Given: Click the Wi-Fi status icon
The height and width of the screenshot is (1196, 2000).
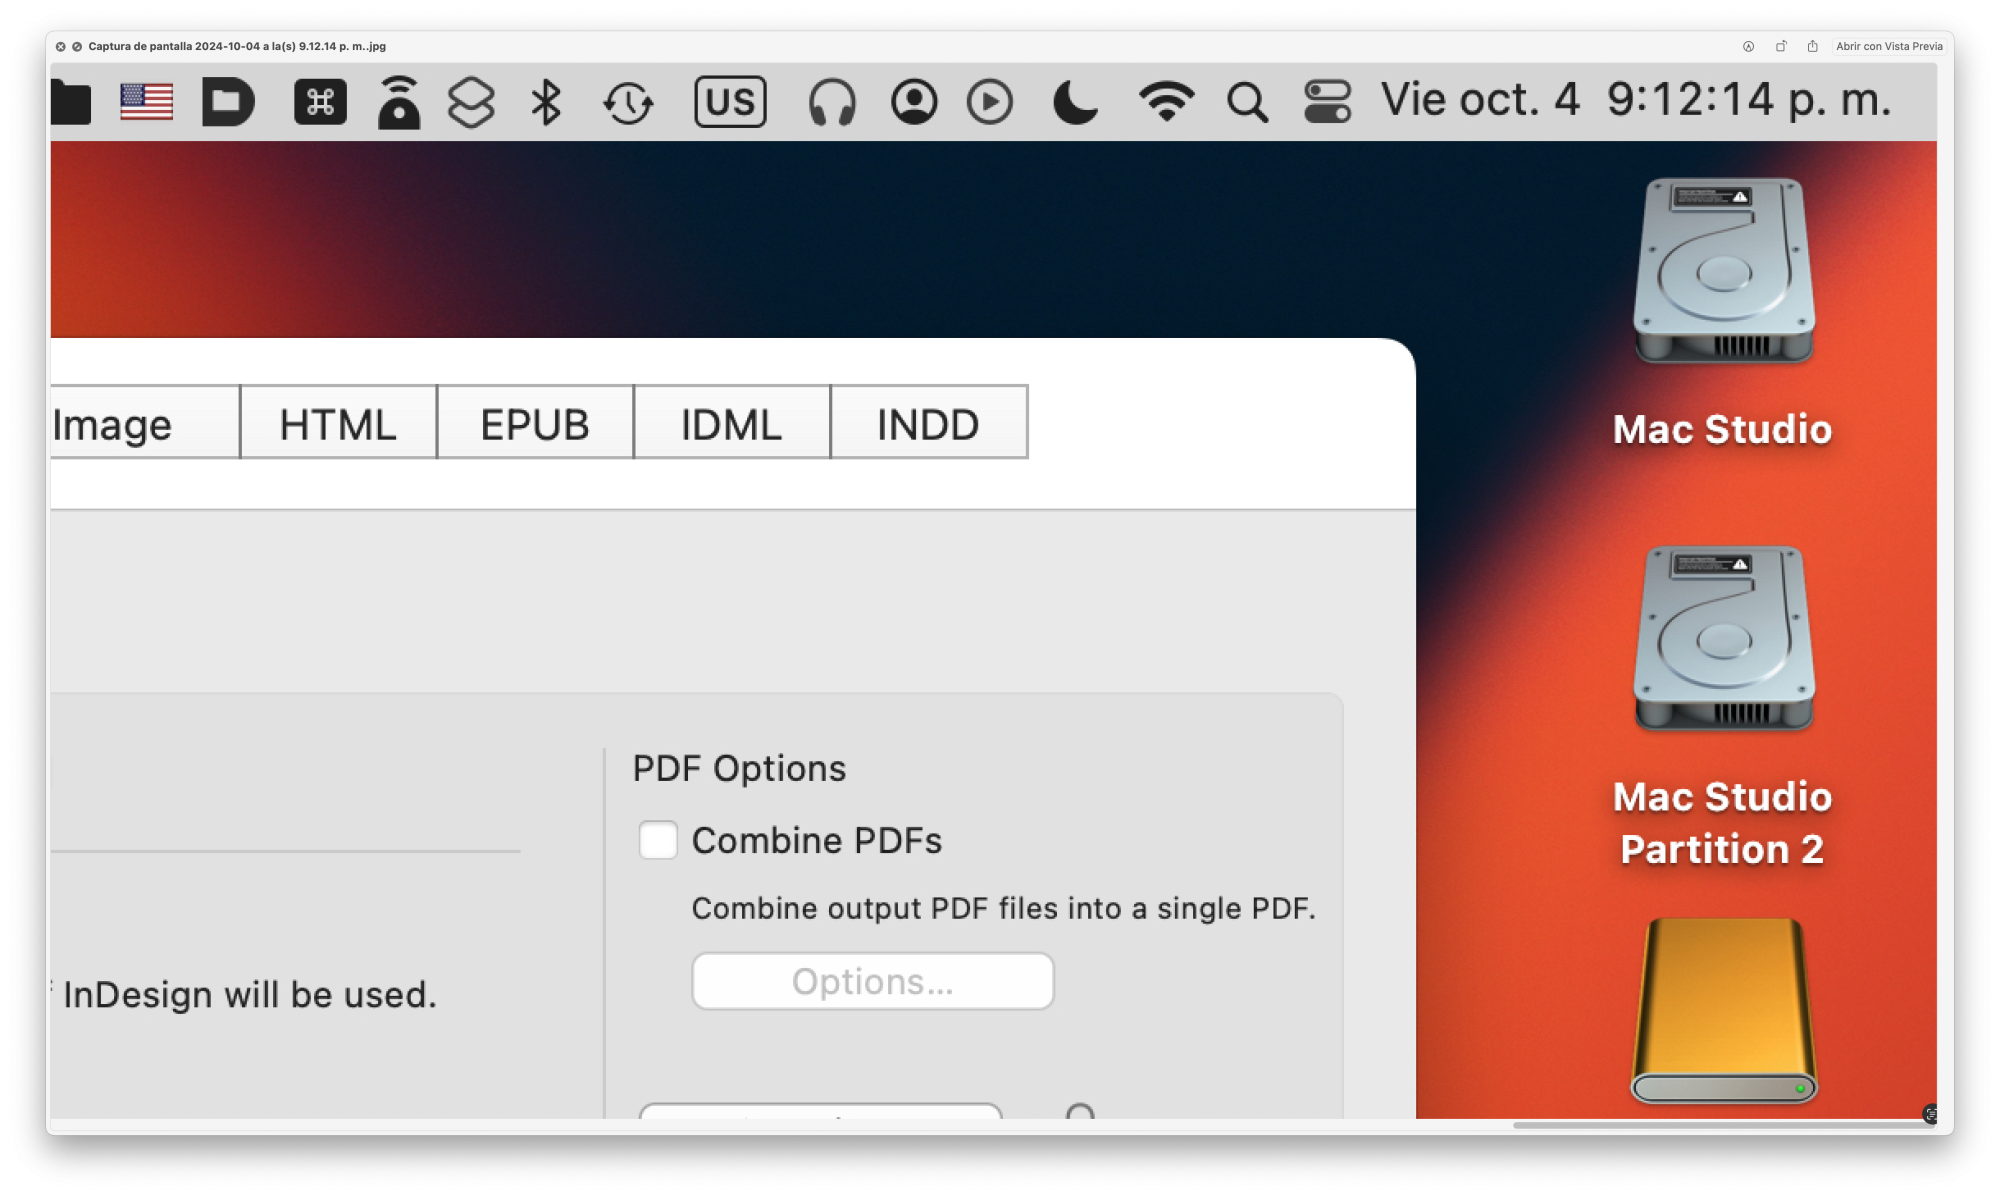Looking at the screenshot, I should 1166,102.
